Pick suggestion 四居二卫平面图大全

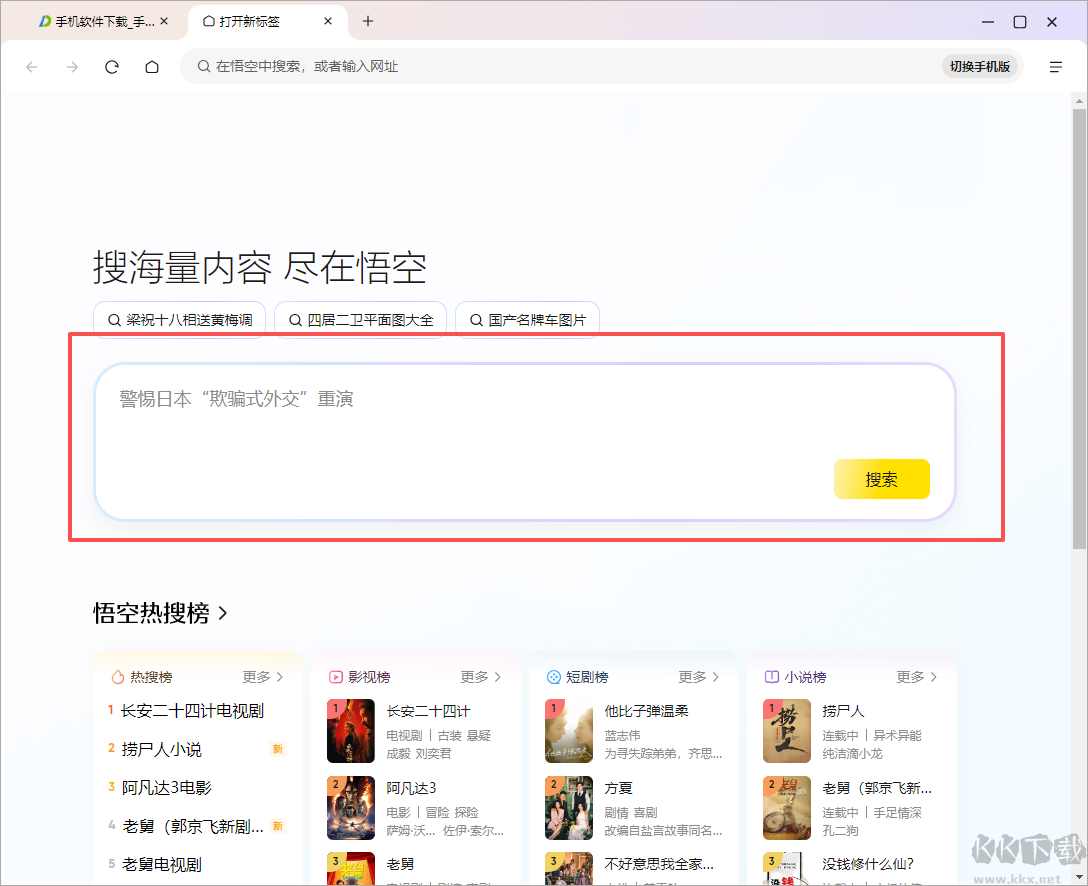361,320
